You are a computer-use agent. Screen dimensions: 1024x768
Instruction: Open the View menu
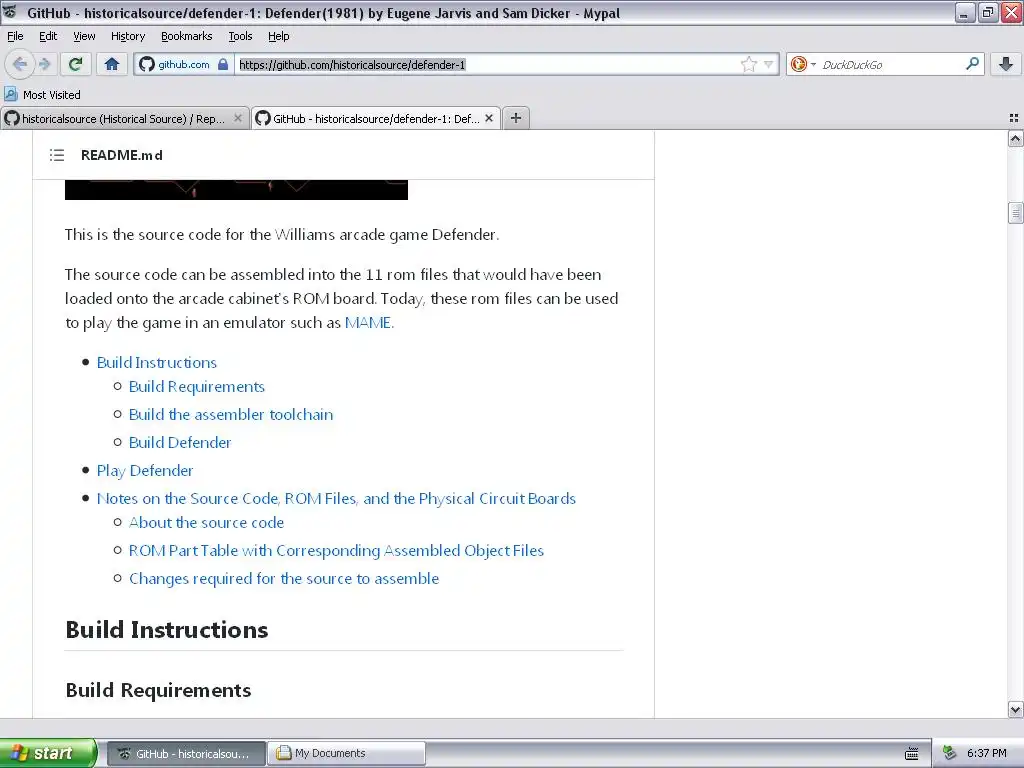point(84,36)
